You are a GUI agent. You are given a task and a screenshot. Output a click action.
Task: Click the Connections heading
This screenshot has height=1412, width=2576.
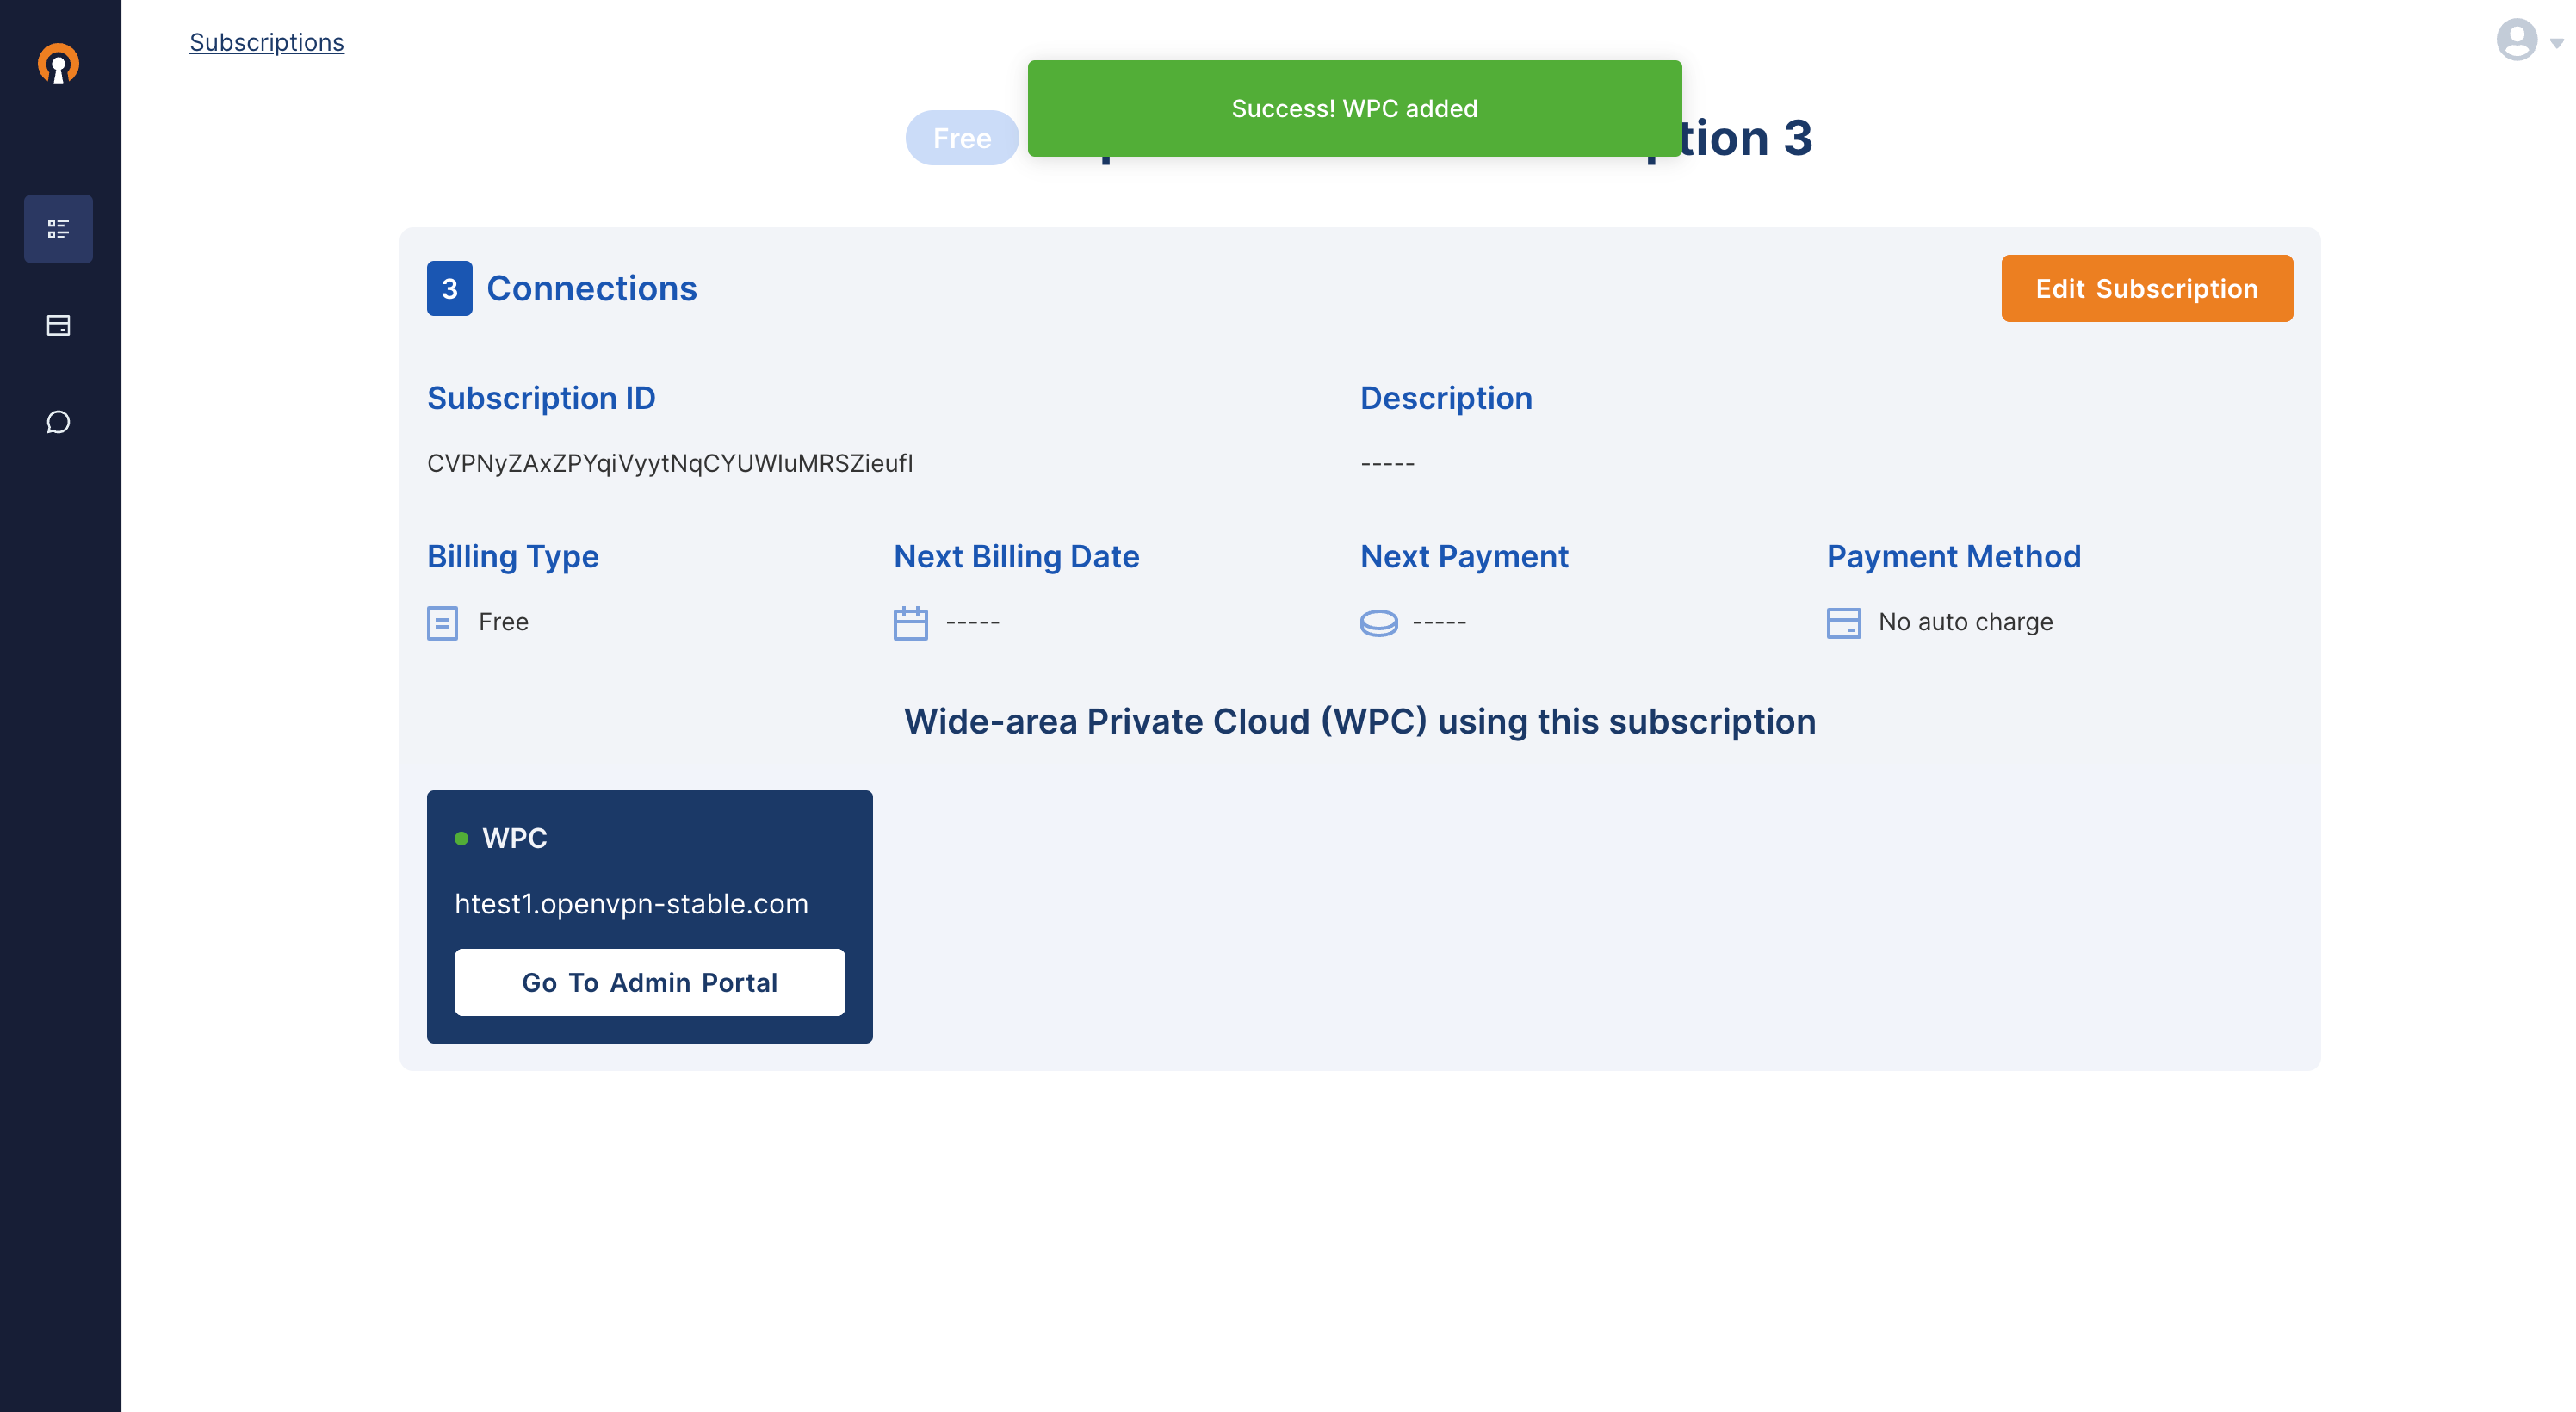click(x=591, y=289)
